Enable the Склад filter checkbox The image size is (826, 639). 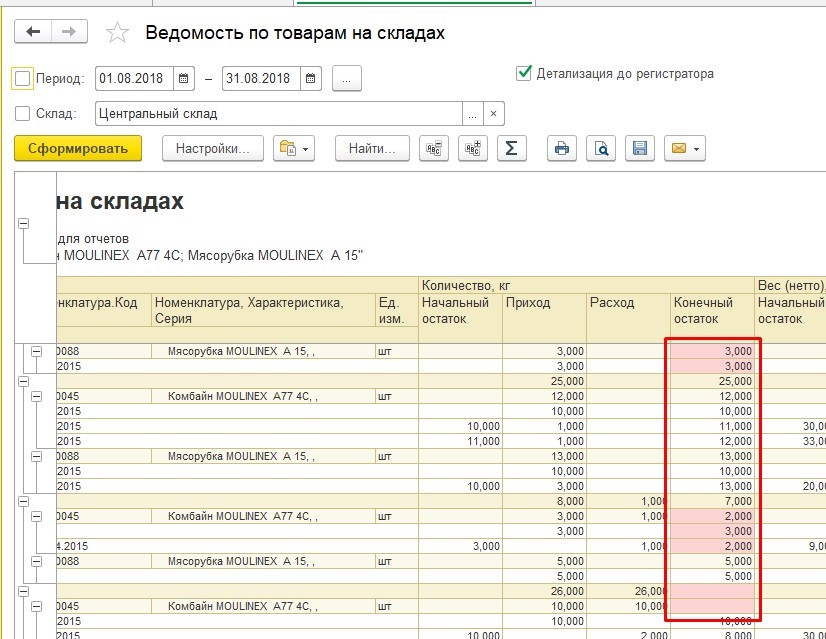[x=23, y=114]
